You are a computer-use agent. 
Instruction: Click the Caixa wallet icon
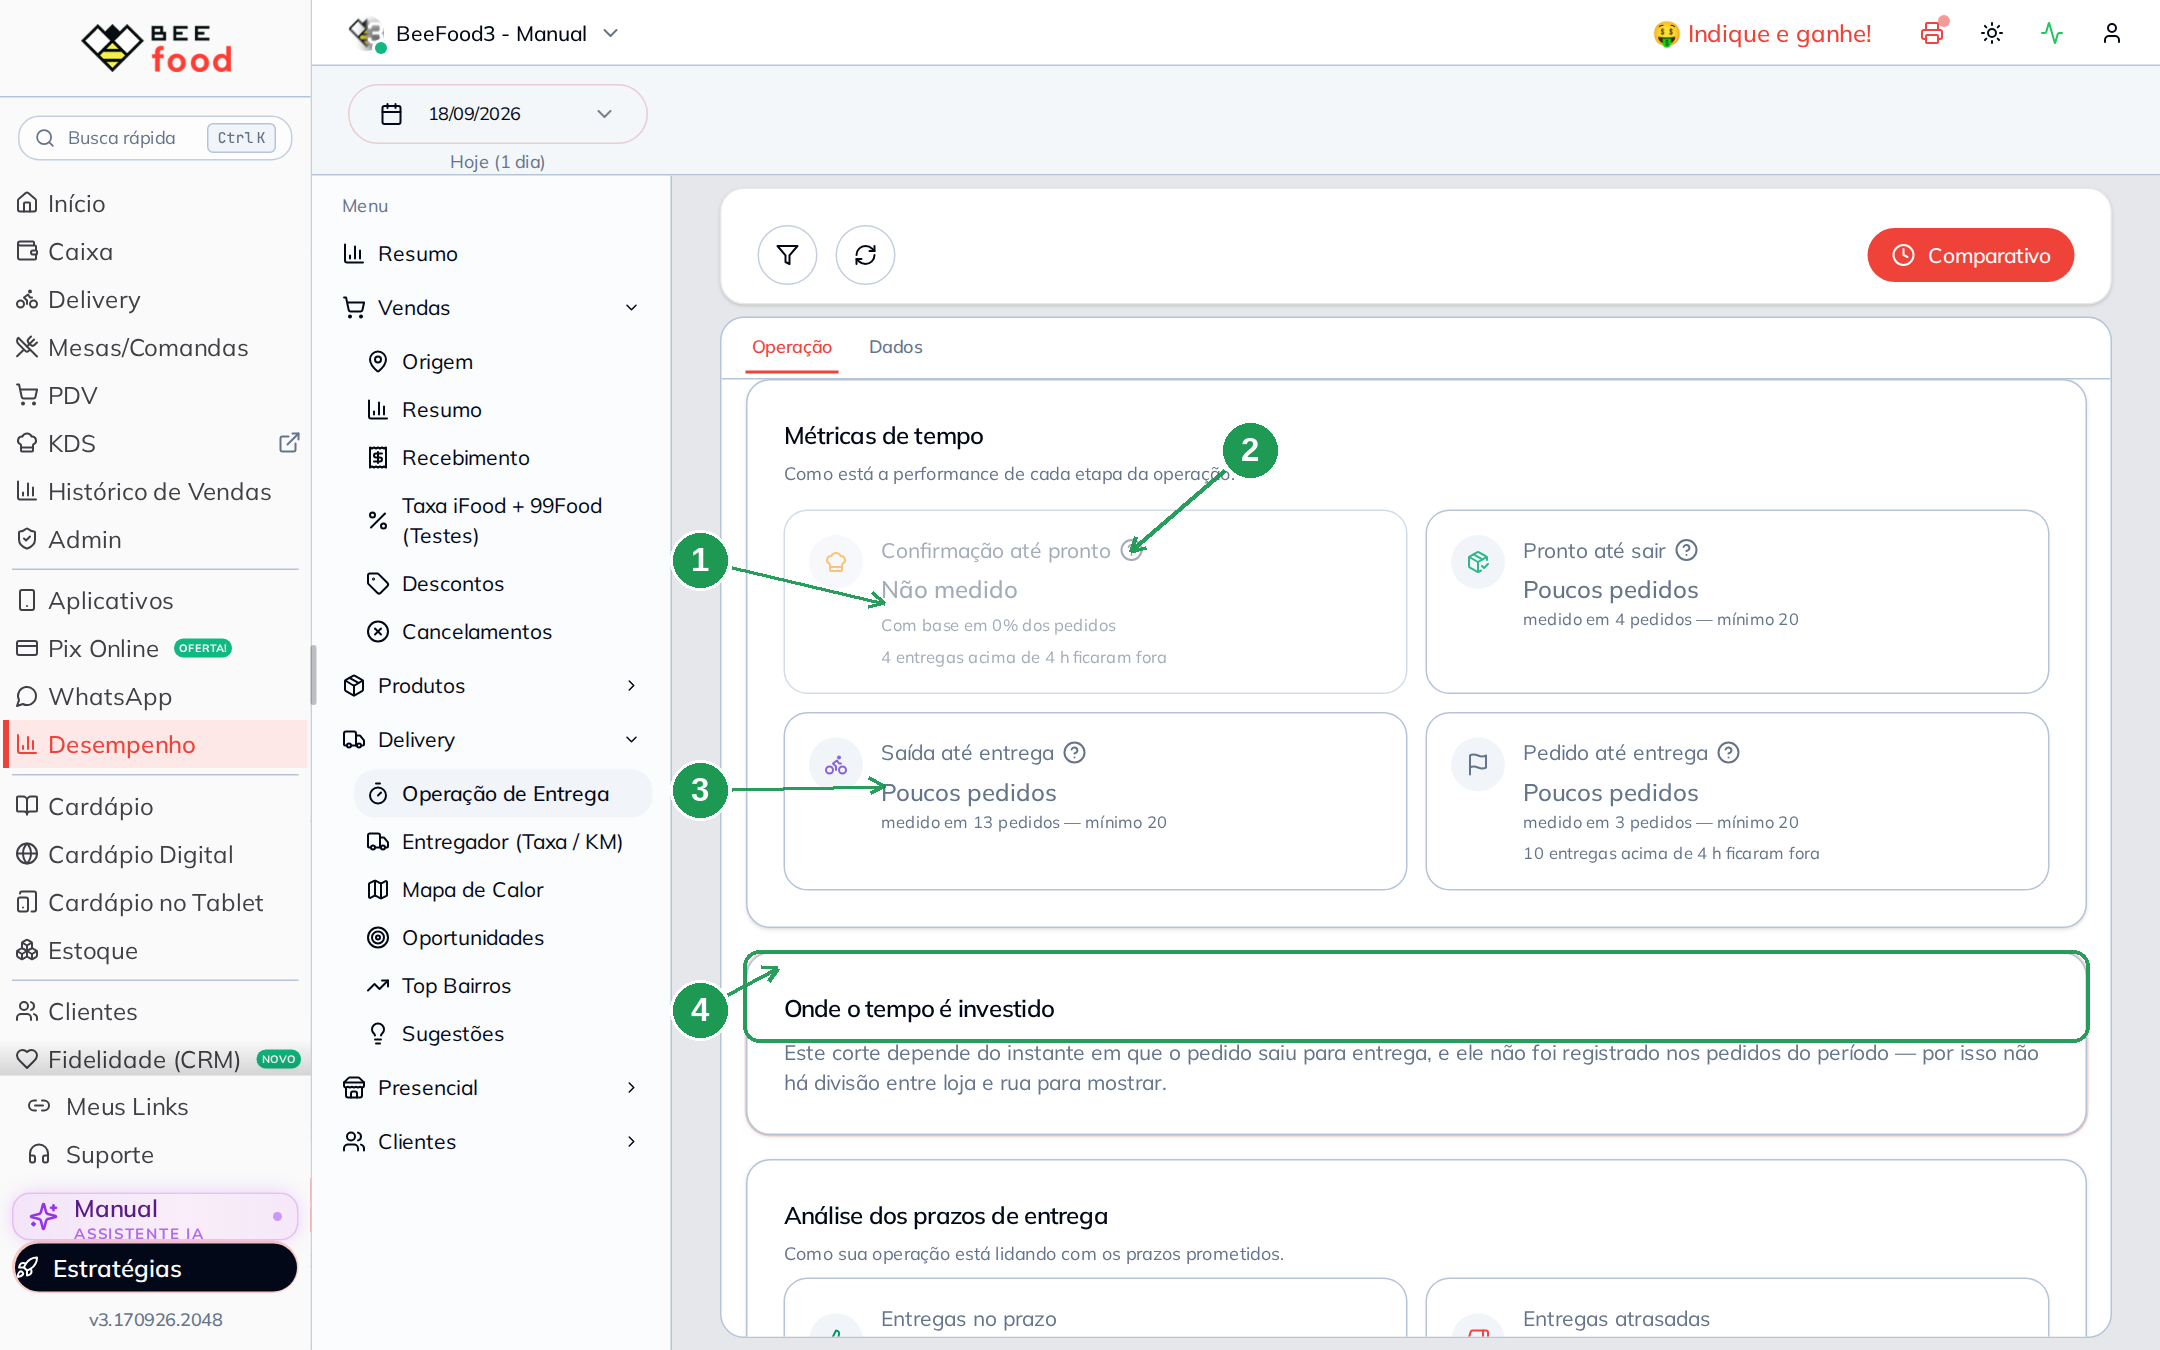point(27,251)
